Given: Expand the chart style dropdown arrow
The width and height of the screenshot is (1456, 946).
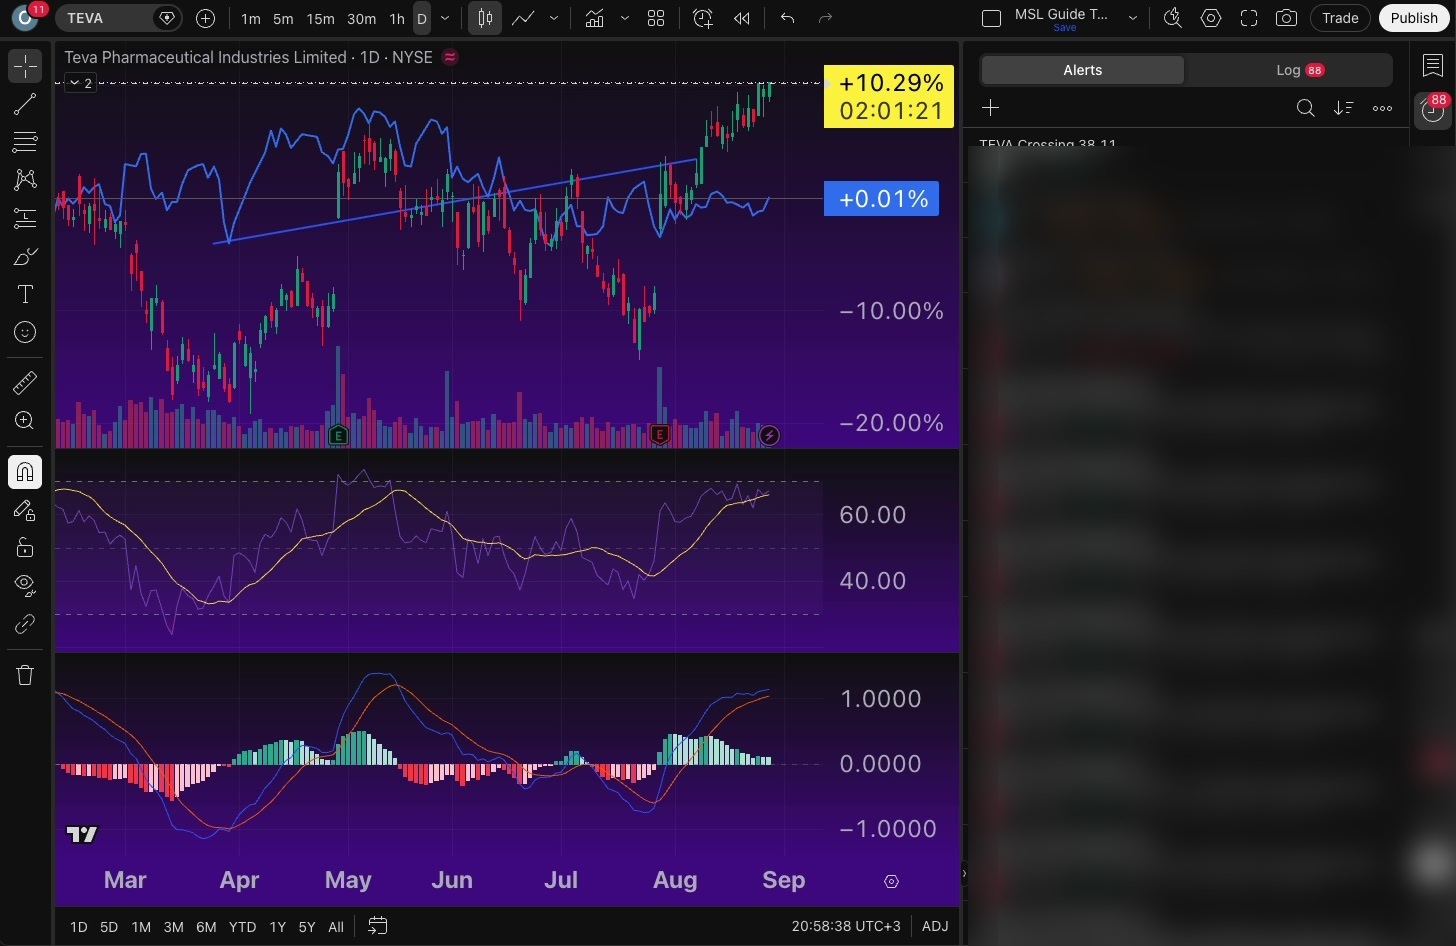Looking at the screenshot, I should pyautogui.click(x=554, y=18).
